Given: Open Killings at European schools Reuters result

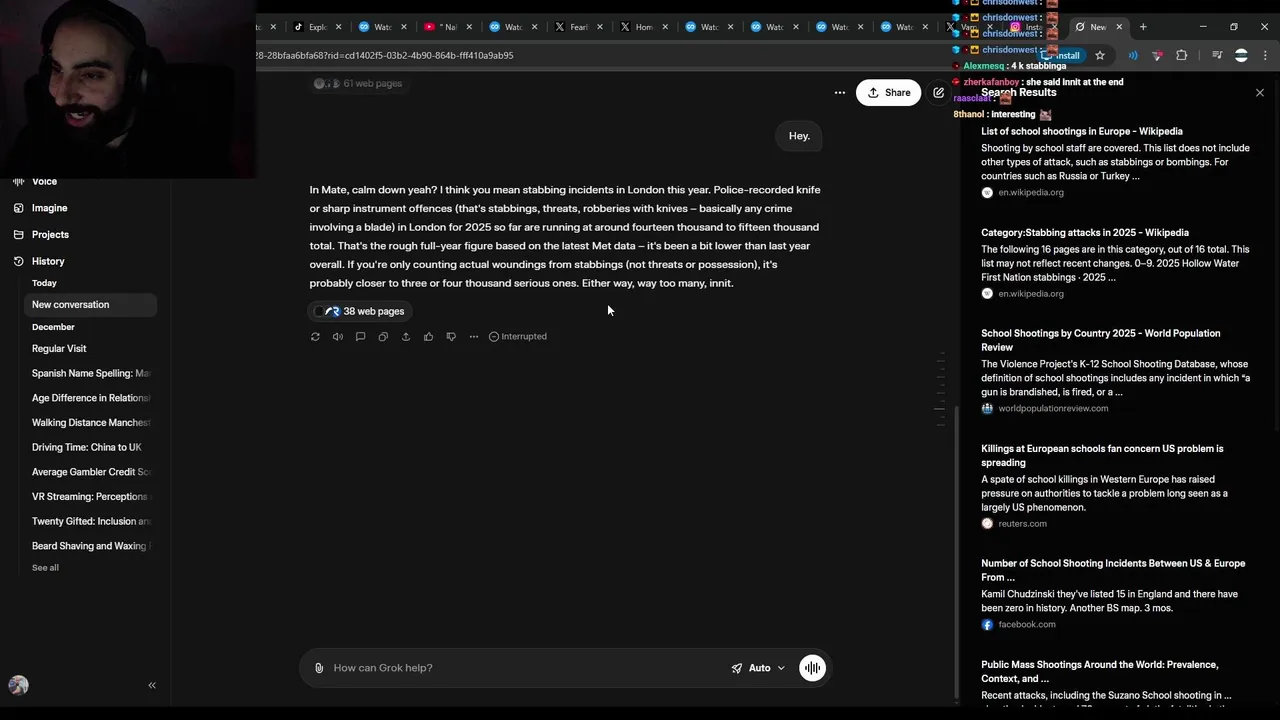Looking at the screenshot, I should [1102, 455].
